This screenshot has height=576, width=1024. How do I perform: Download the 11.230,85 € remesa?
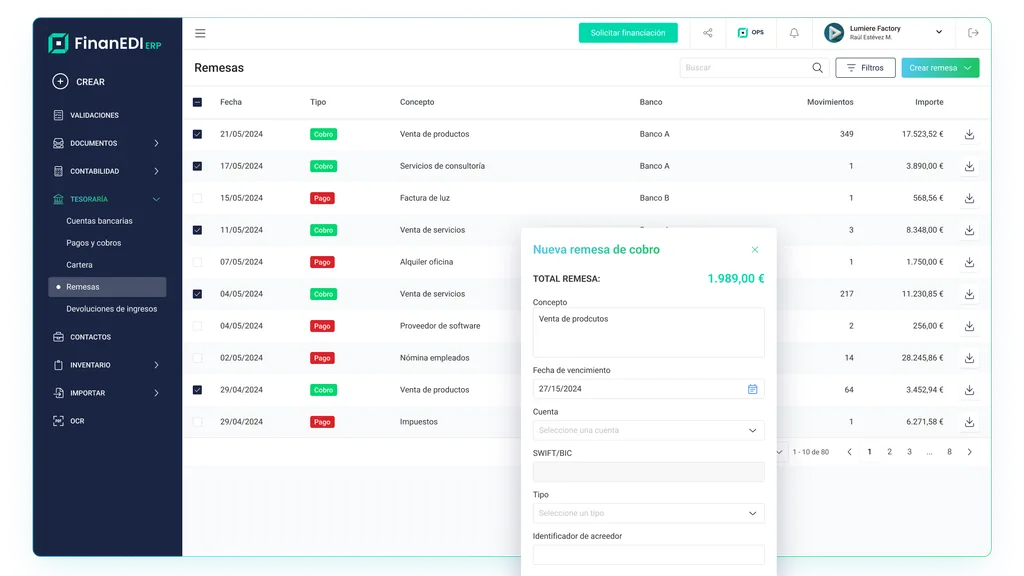coord(969,295)
